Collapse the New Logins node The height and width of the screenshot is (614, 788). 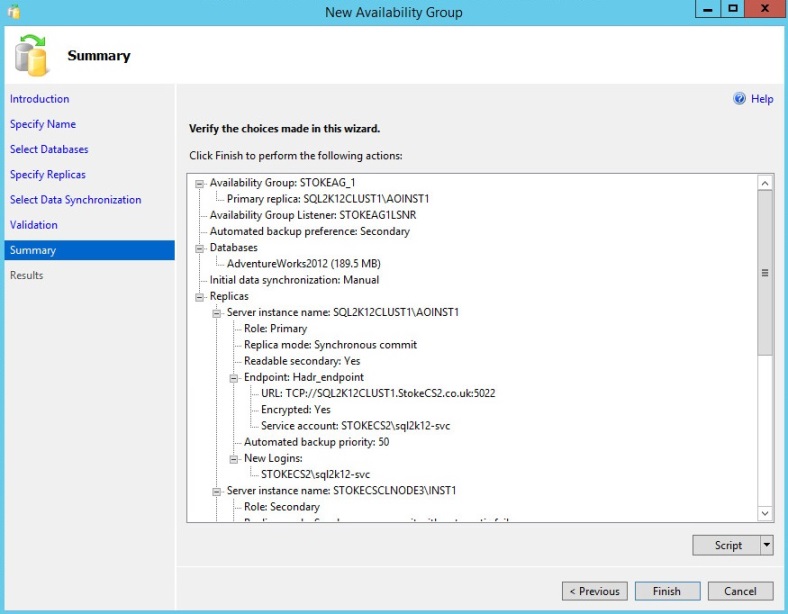pyautogui.click(x=234, y=459)
